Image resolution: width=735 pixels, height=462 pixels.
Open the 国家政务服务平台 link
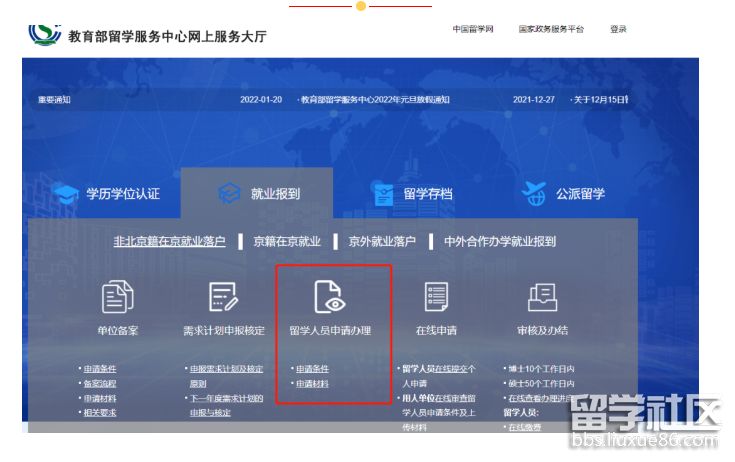tap(551, 30)
